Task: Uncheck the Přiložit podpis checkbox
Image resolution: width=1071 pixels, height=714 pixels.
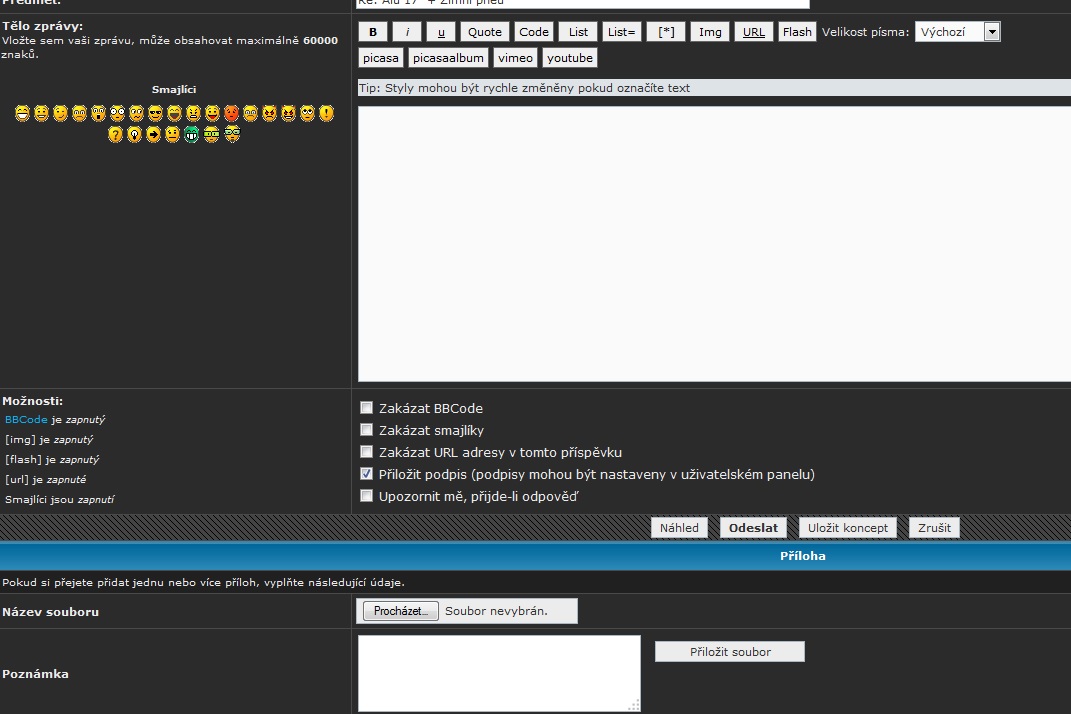Action: click(367, 474)
